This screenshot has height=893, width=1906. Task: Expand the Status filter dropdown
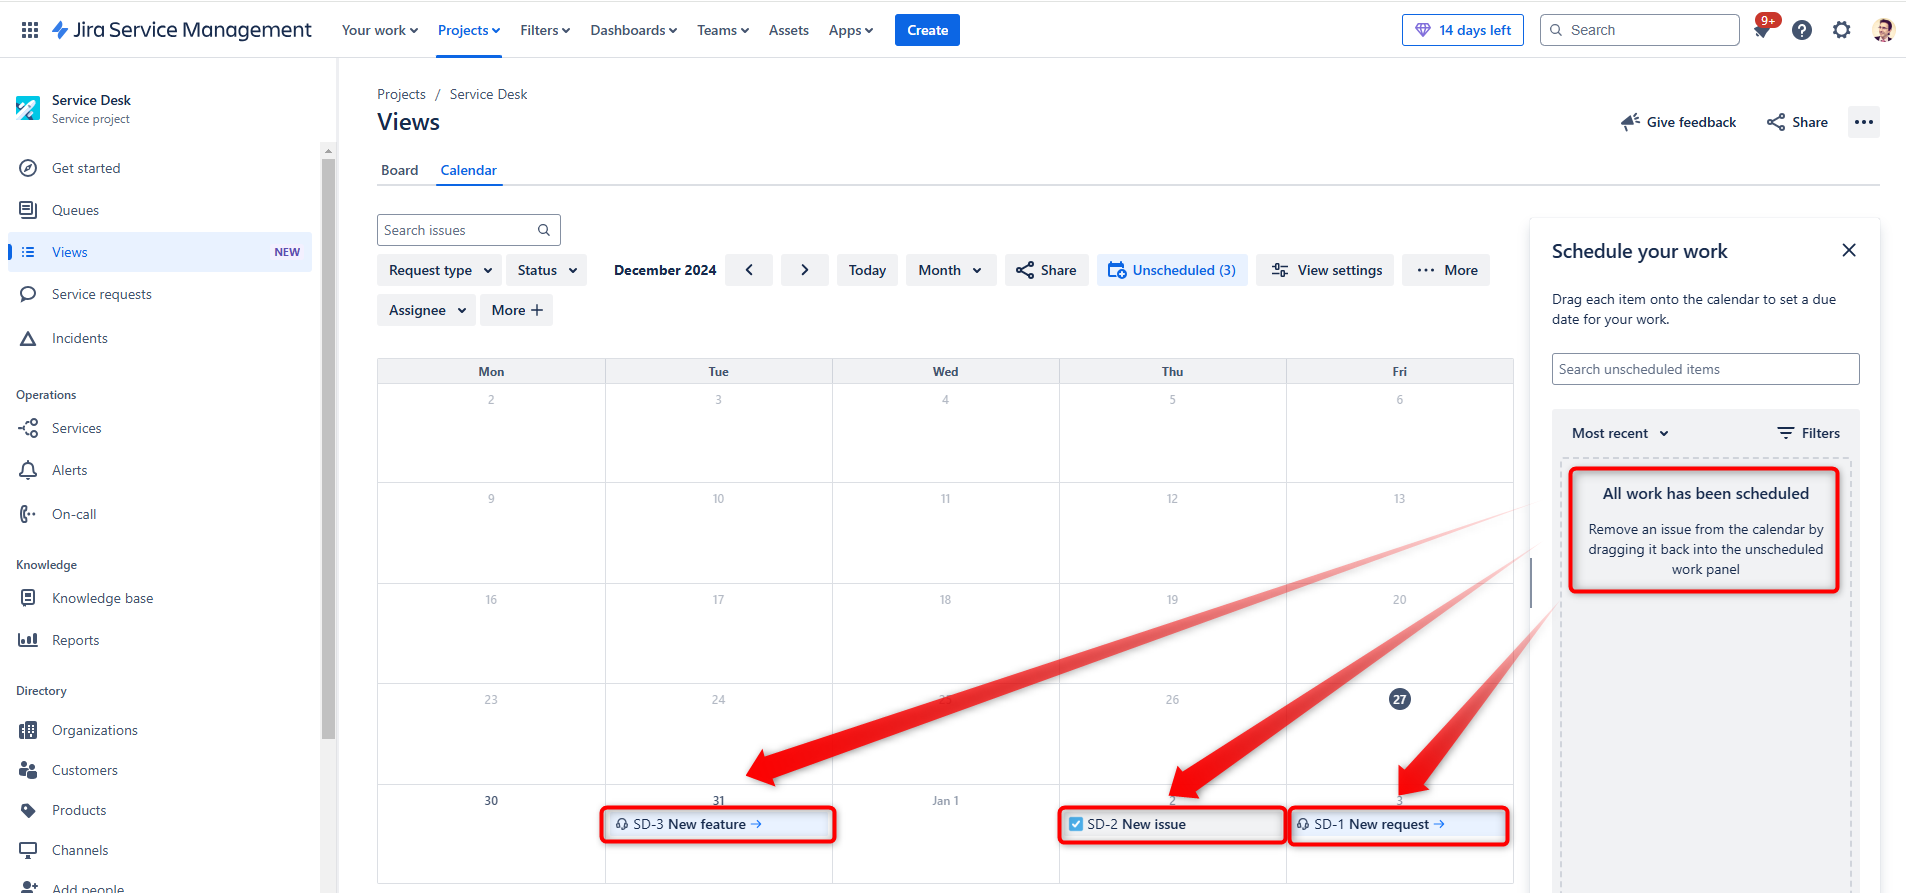point(547,270)
